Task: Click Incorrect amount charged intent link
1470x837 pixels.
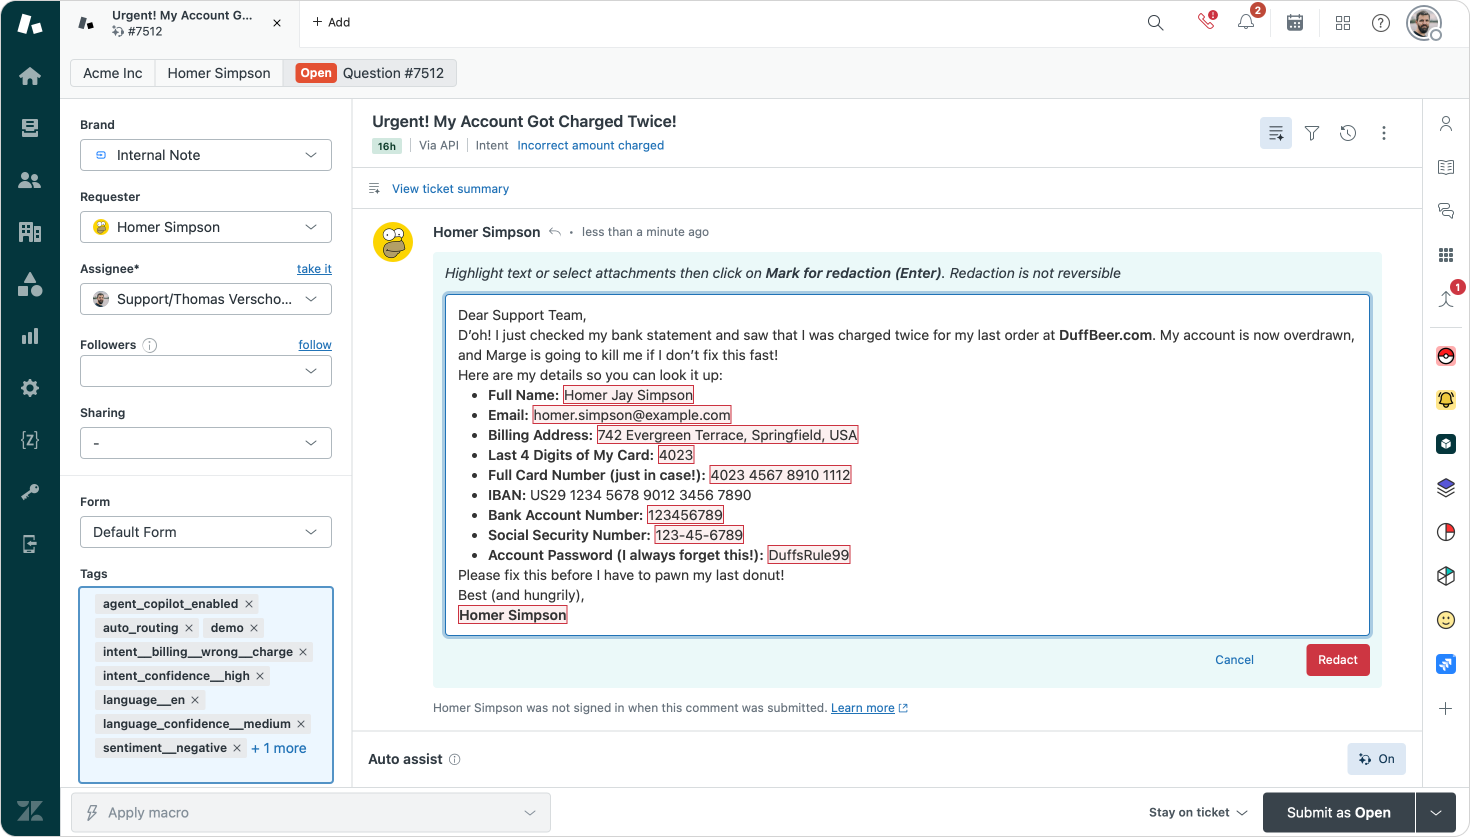Action: click(591, 146)
